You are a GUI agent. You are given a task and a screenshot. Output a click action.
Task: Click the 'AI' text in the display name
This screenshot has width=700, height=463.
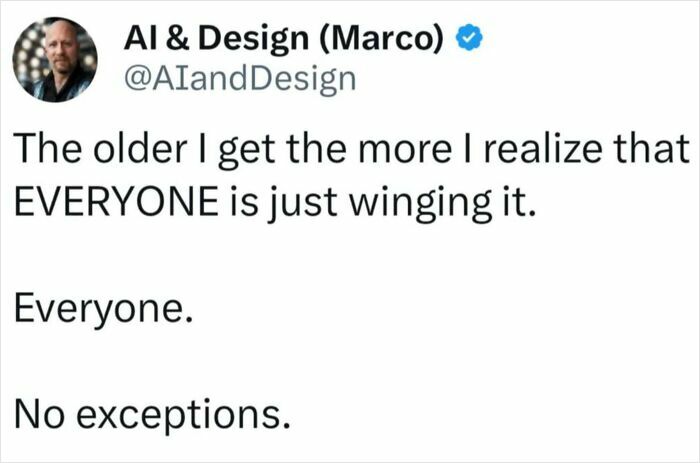point(138,39)
